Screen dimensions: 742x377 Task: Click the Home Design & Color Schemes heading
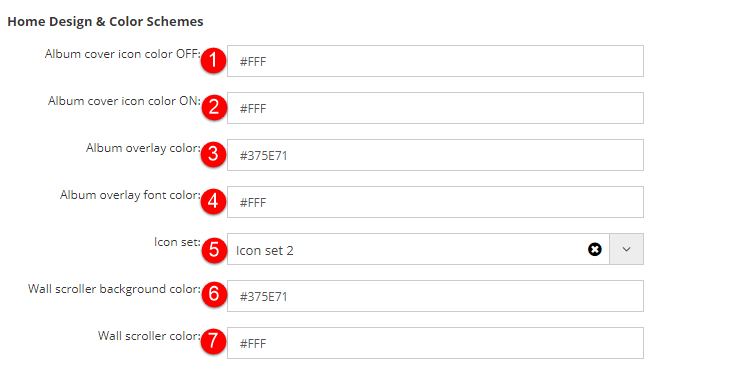[x=106, y=21]
